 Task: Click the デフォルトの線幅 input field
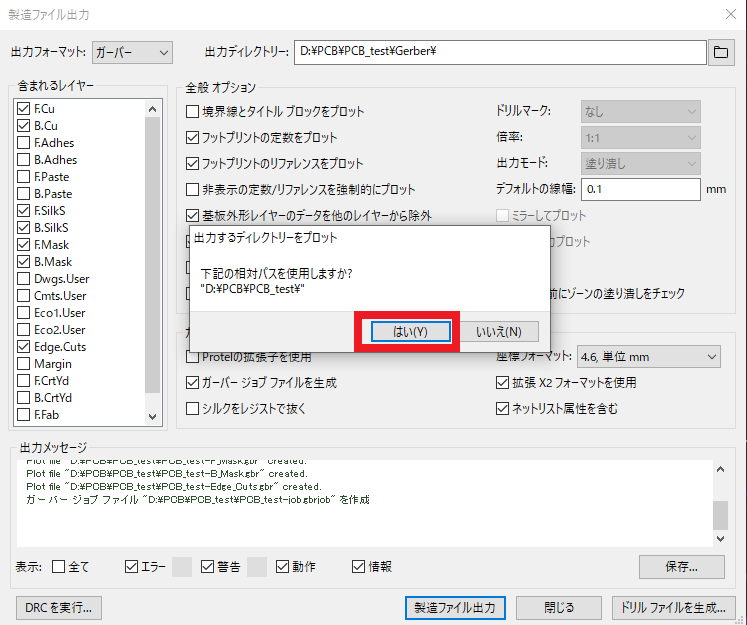(x=640, y=189)
